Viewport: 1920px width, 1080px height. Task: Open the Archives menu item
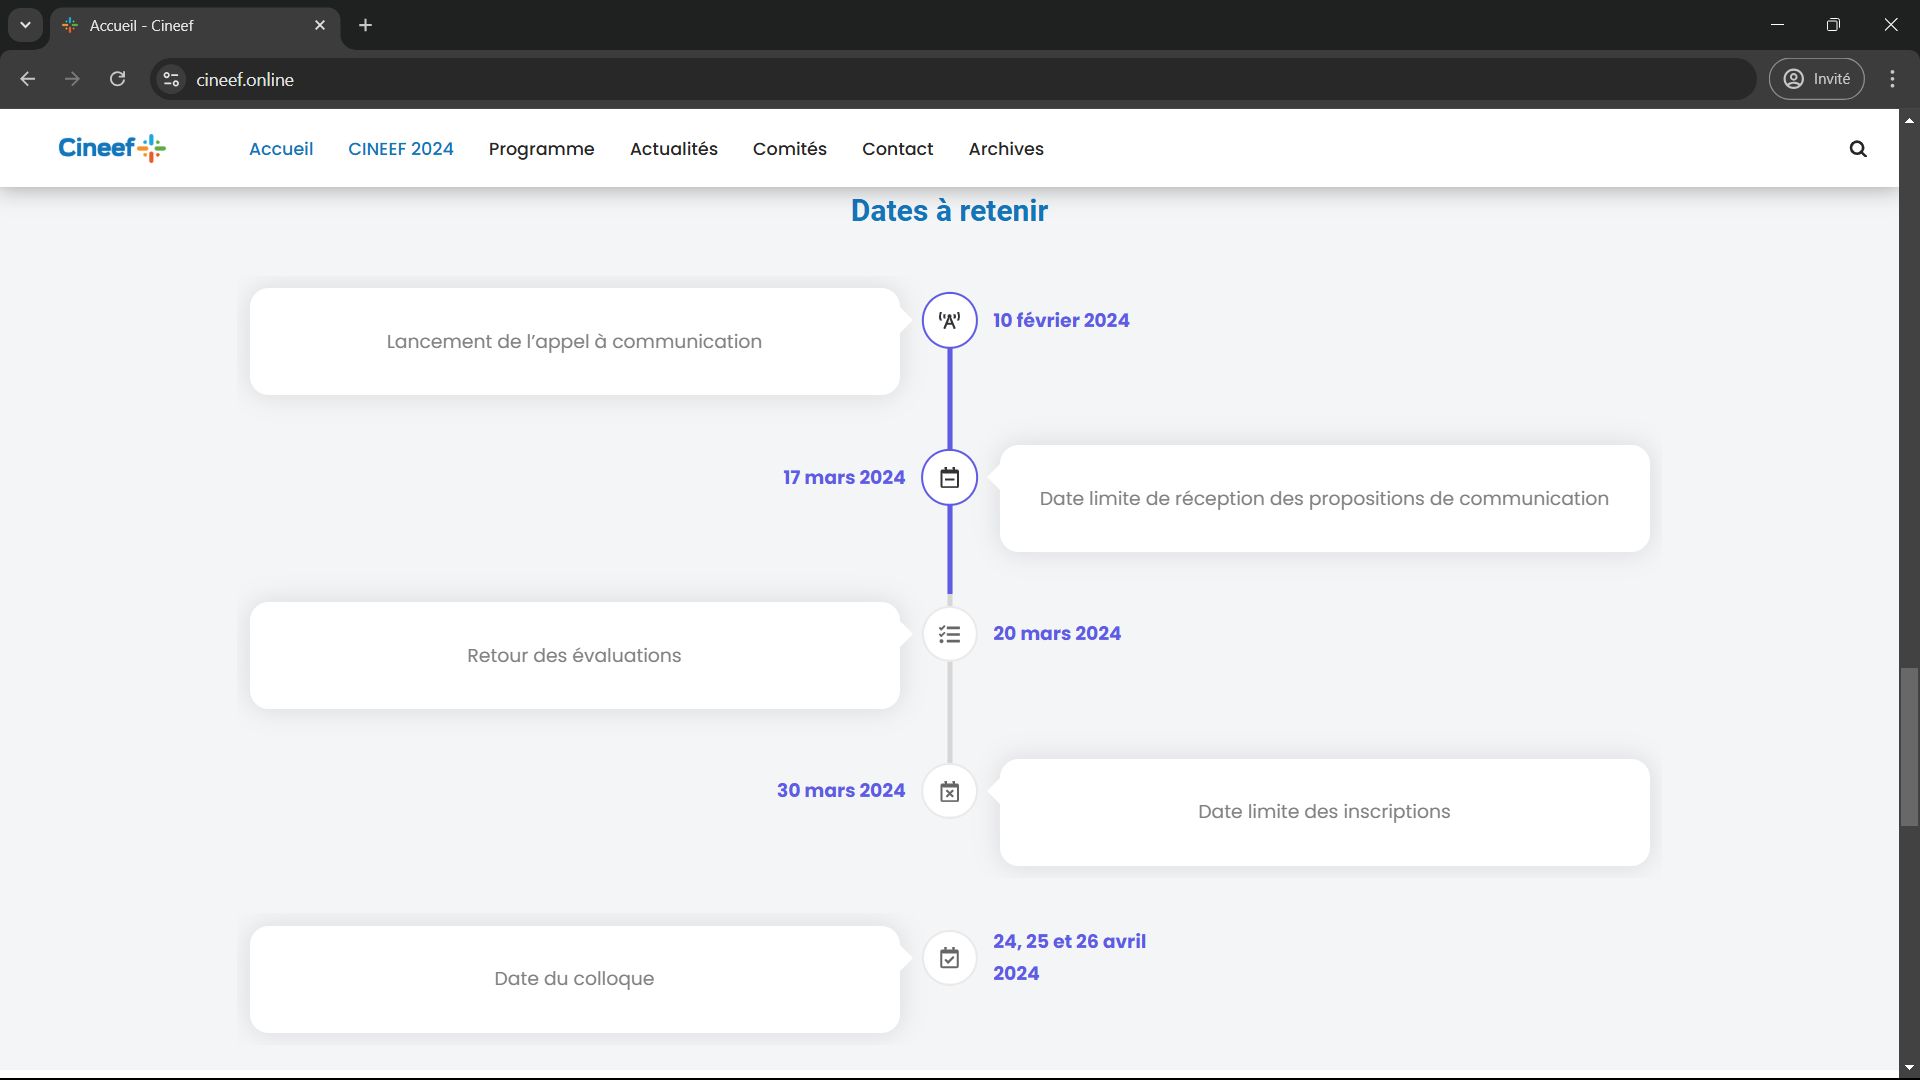click(x=1006, y=149)
